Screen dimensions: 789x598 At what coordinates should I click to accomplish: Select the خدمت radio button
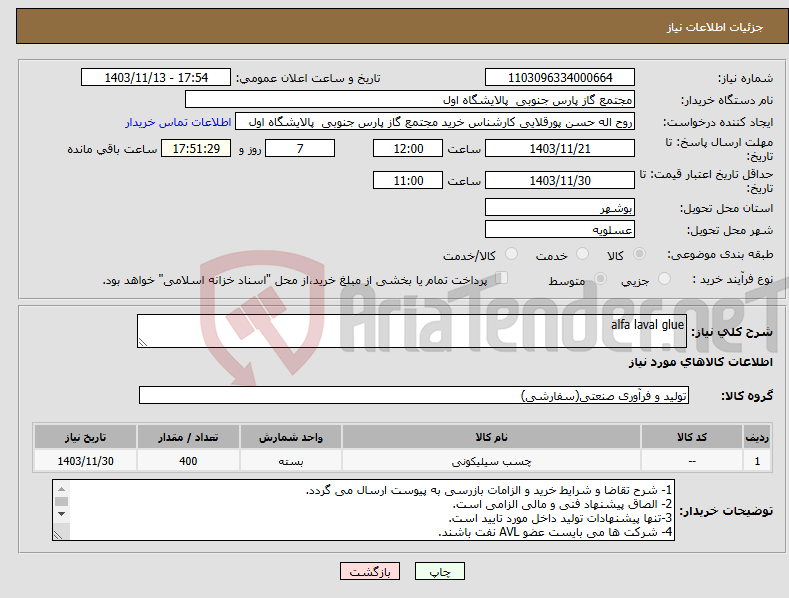coord(582,254)
